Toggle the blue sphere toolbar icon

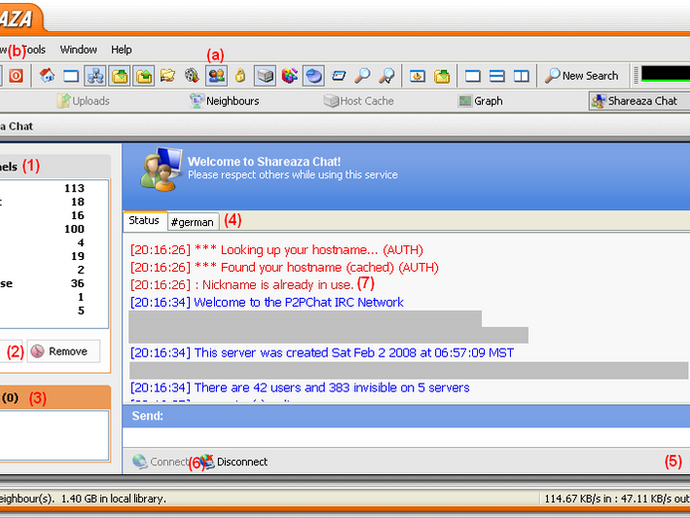pyautogui.click(x=313, y=76)
